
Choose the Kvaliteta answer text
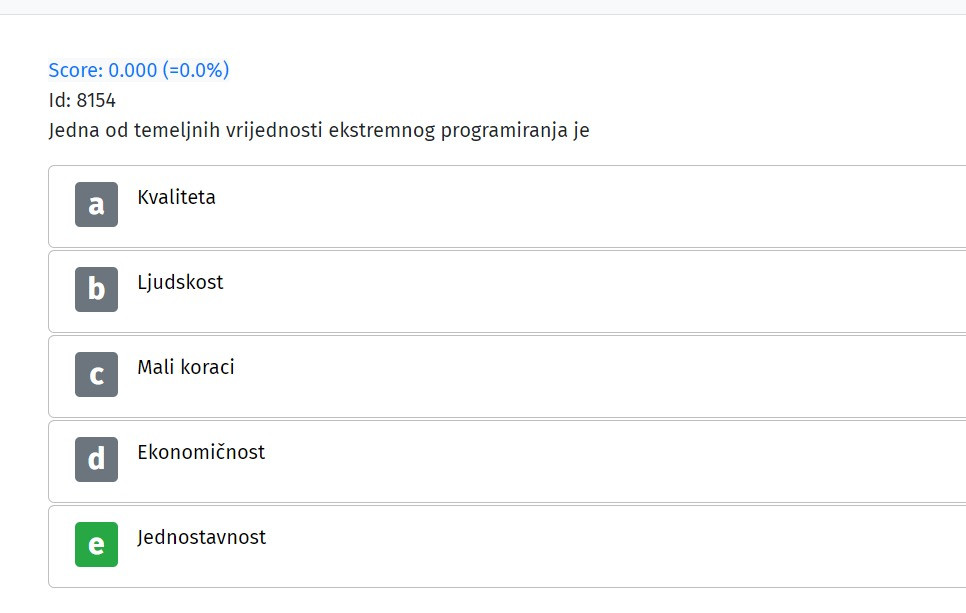point(176,197)
